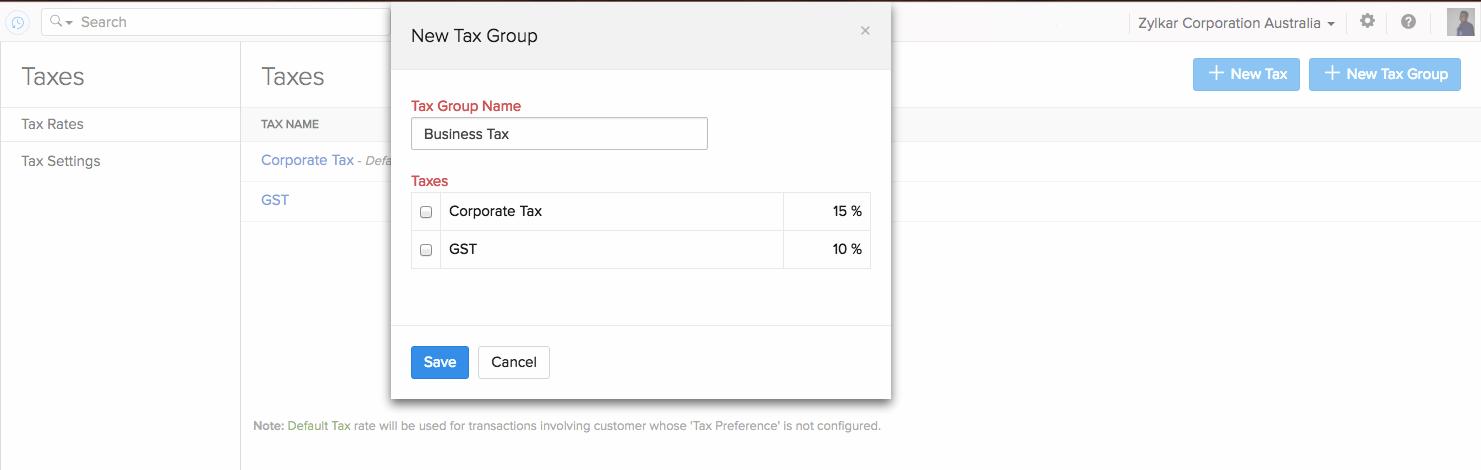The height and width of the screenshot is (470, 1481).
Task: Open the recent history clock icon
Action: pos(18,22)
